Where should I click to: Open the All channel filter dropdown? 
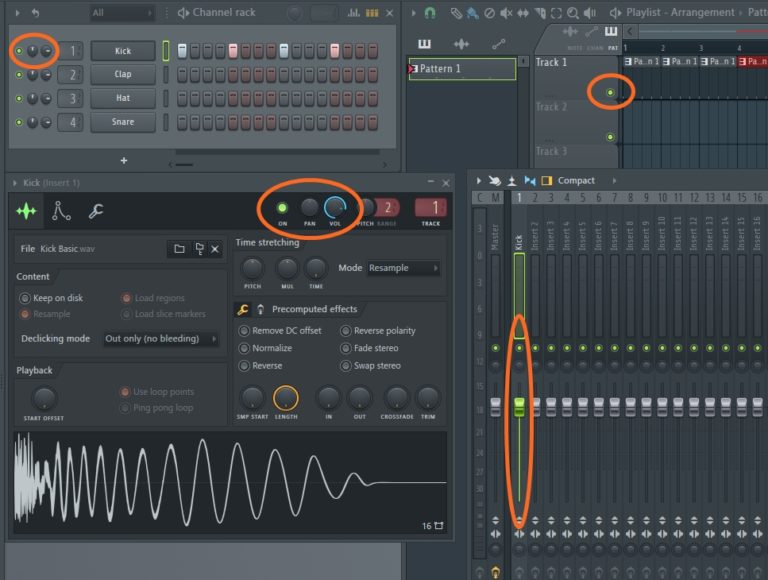click(122, 13)
